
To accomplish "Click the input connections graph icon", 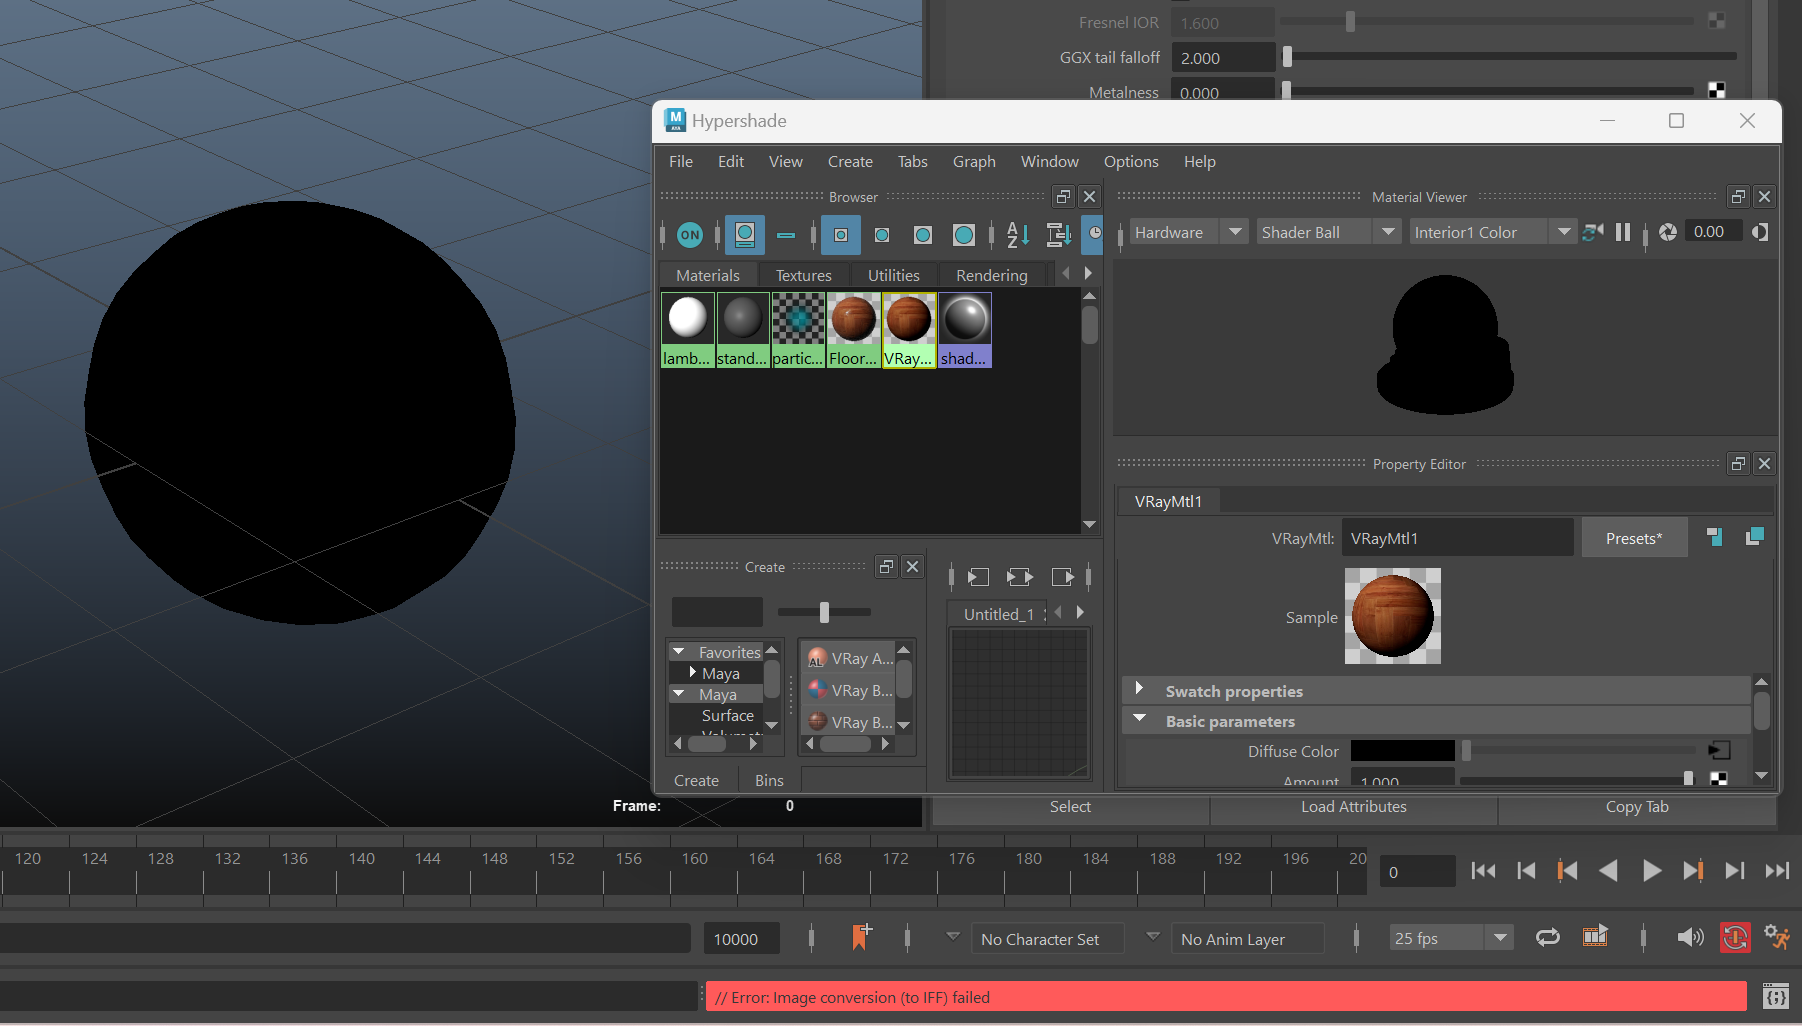I will point(979,577).
